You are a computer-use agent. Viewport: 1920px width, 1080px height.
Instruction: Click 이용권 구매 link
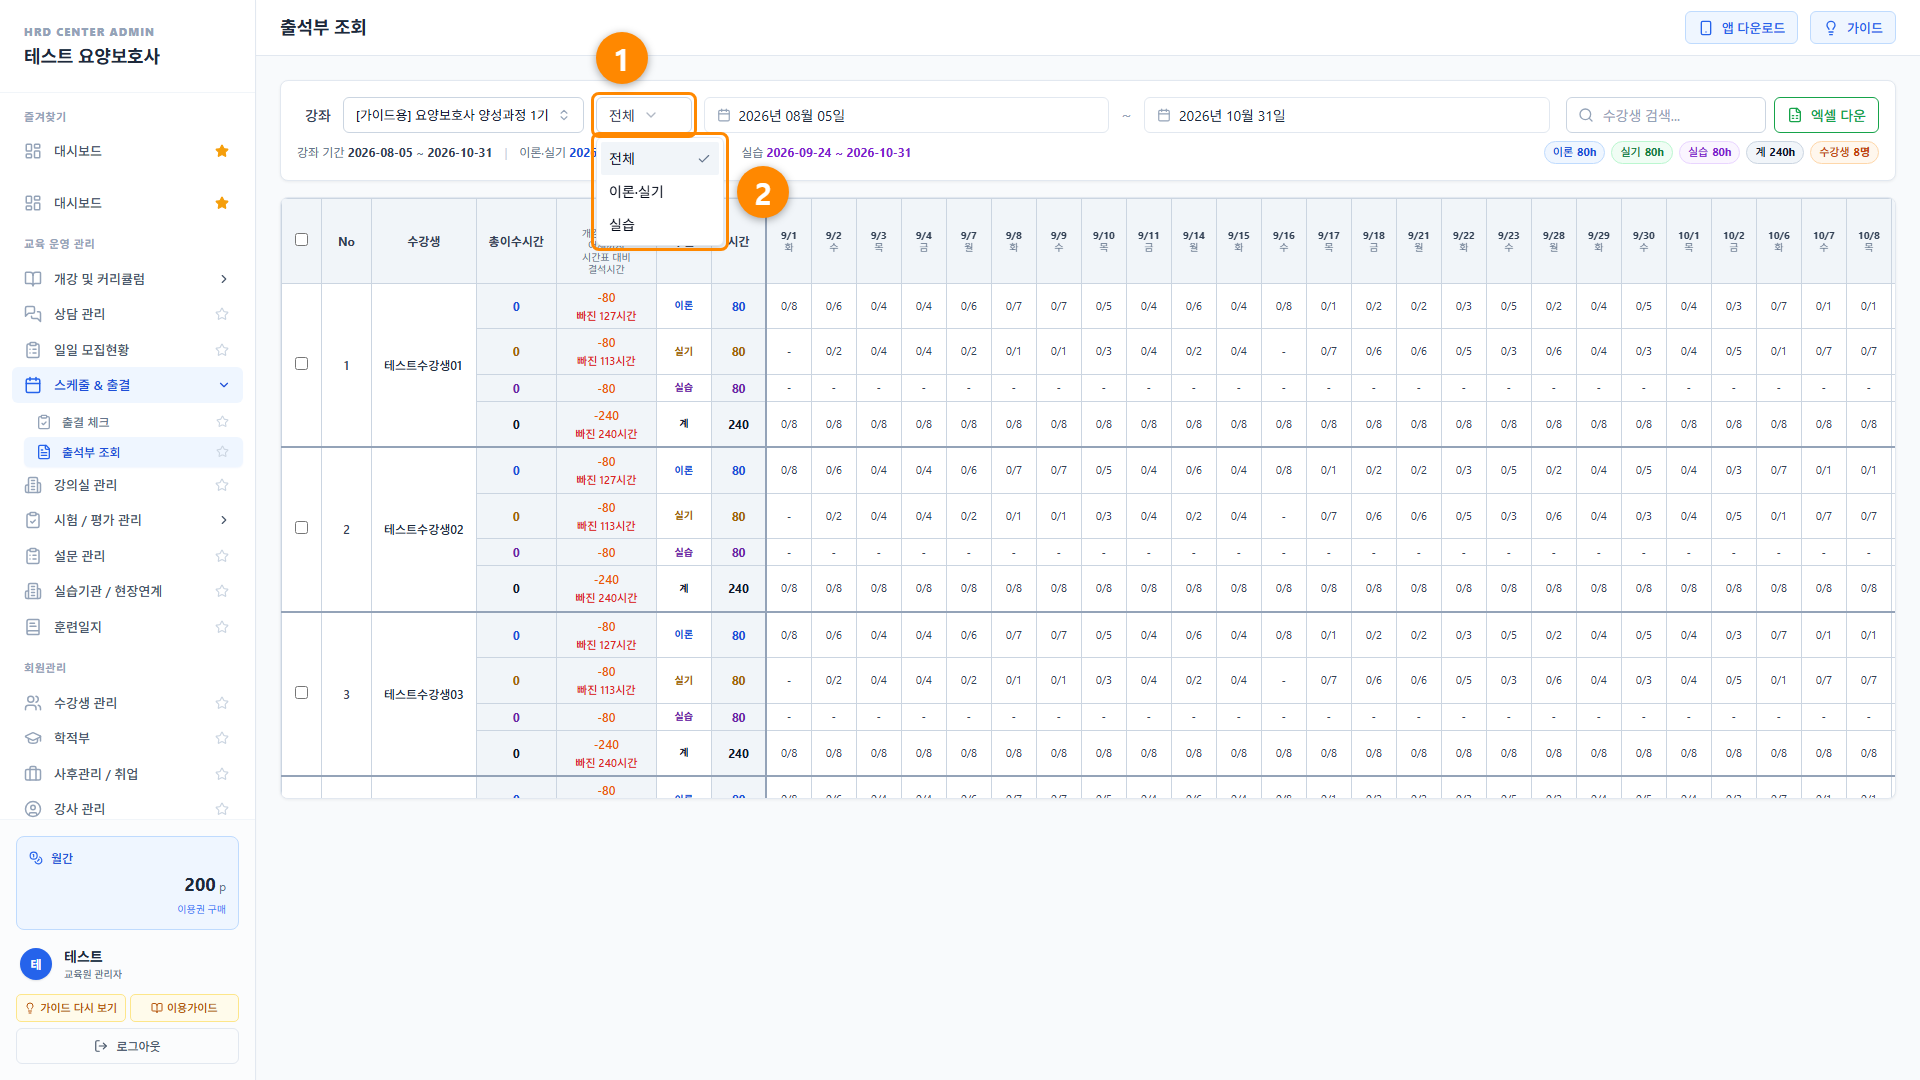click(202, 909)
